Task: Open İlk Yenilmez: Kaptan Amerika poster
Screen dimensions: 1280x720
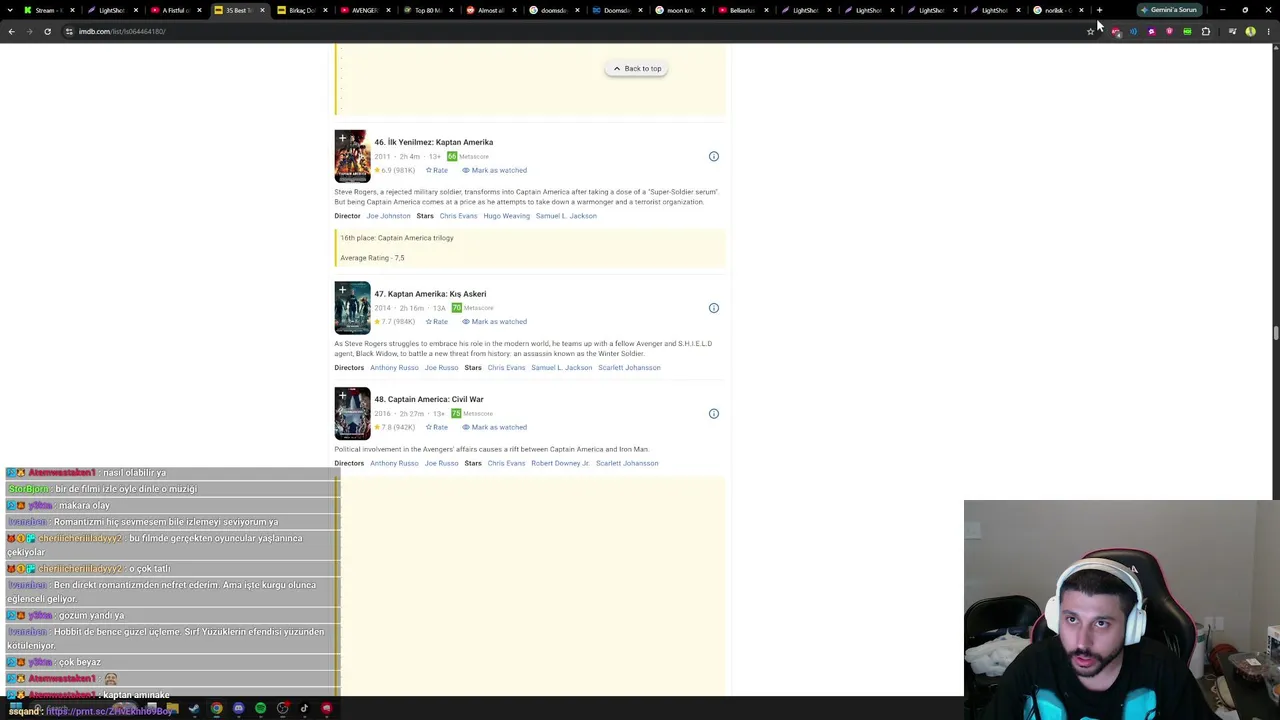Action: 352,156
